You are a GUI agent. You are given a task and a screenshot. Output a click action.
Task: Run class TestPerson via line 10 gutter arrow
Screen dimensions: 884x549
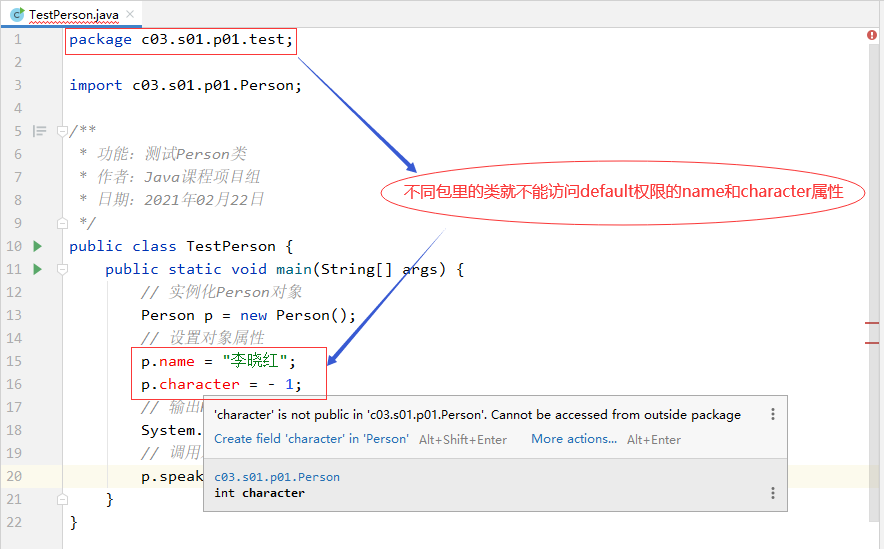pos(37,246)
